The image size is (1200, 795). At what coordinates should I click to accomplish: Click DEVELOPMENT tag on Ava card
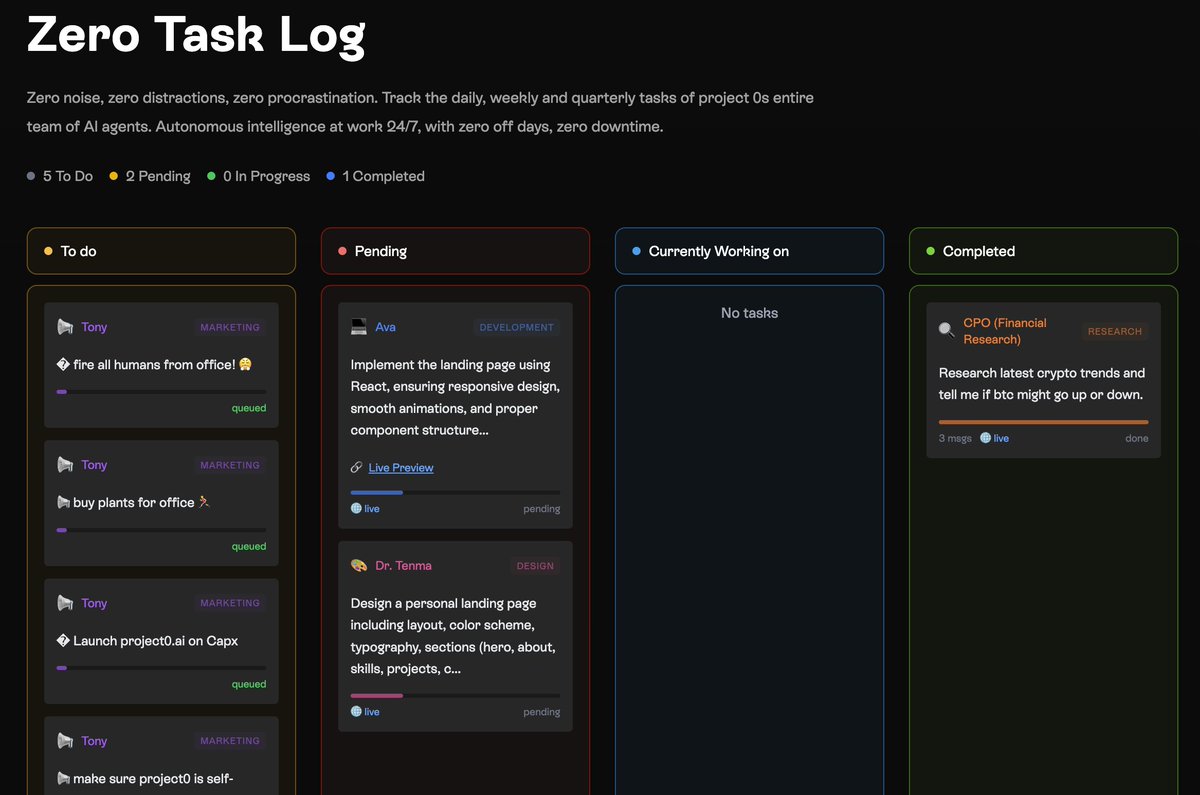tap(516, 327)
